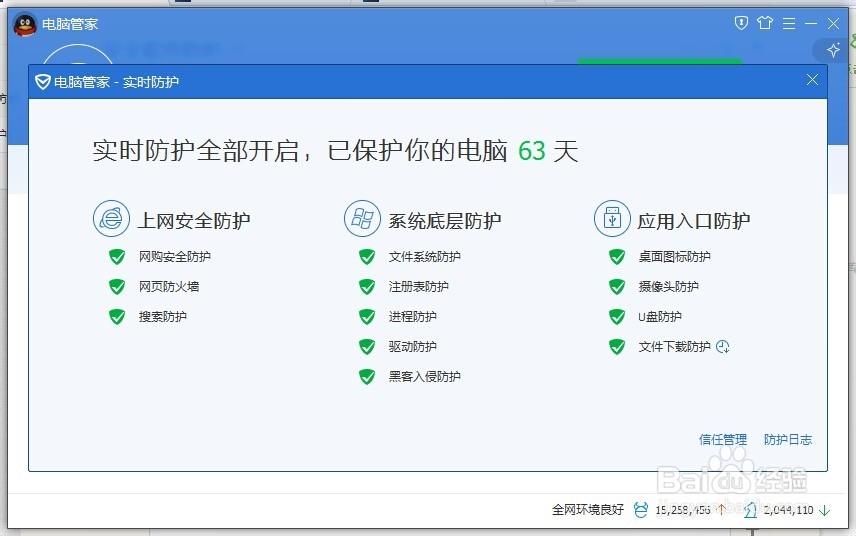Screen dimensions: 856x536
Task: Click the green progress bar in main window
Action: (660, 61)
